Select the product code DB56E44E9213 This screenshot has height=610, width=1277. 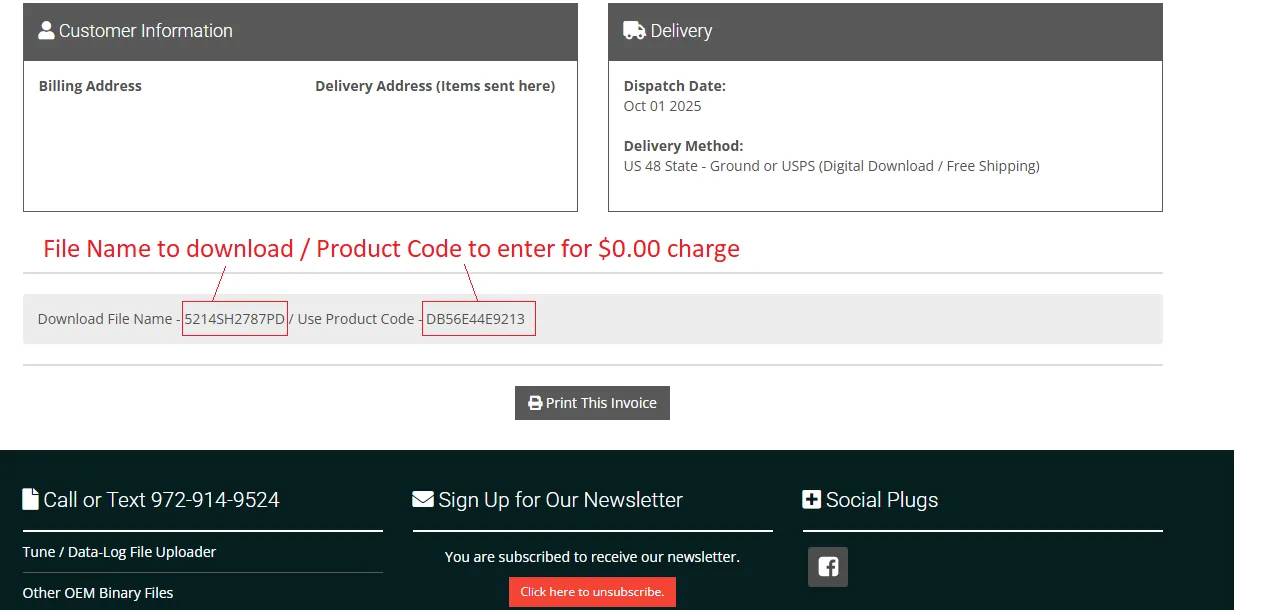pyautogui.click(x=476, y=319)
